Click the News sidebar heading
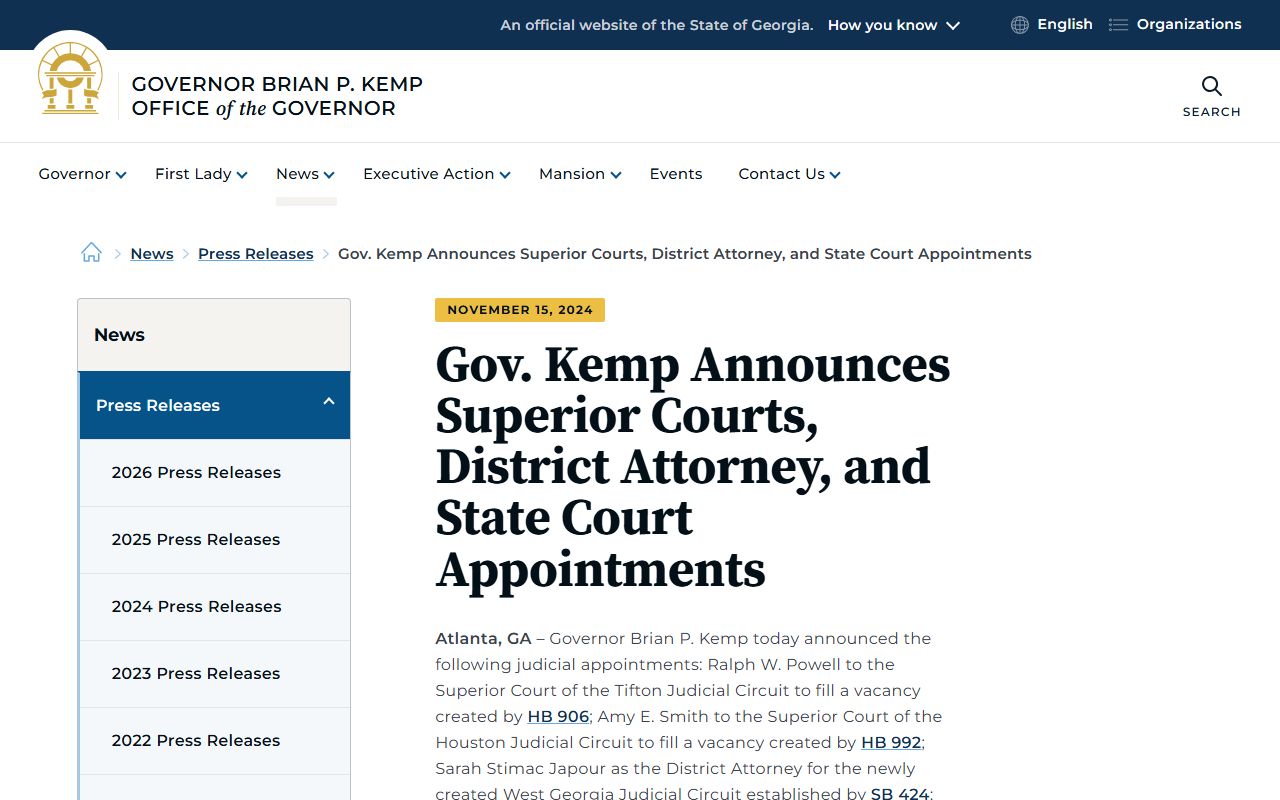1280x800 pixels. [119, 335]
